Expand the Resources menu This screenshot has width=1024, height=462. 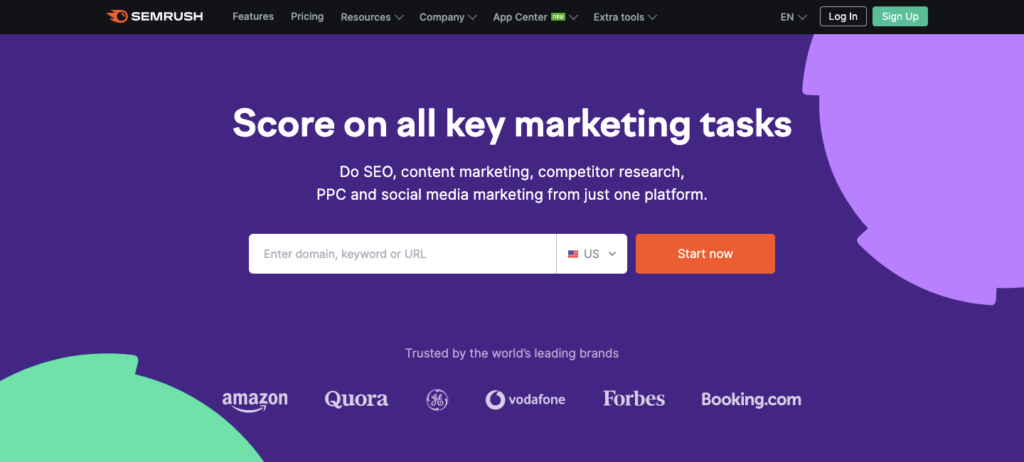click(x=371, y=17)
